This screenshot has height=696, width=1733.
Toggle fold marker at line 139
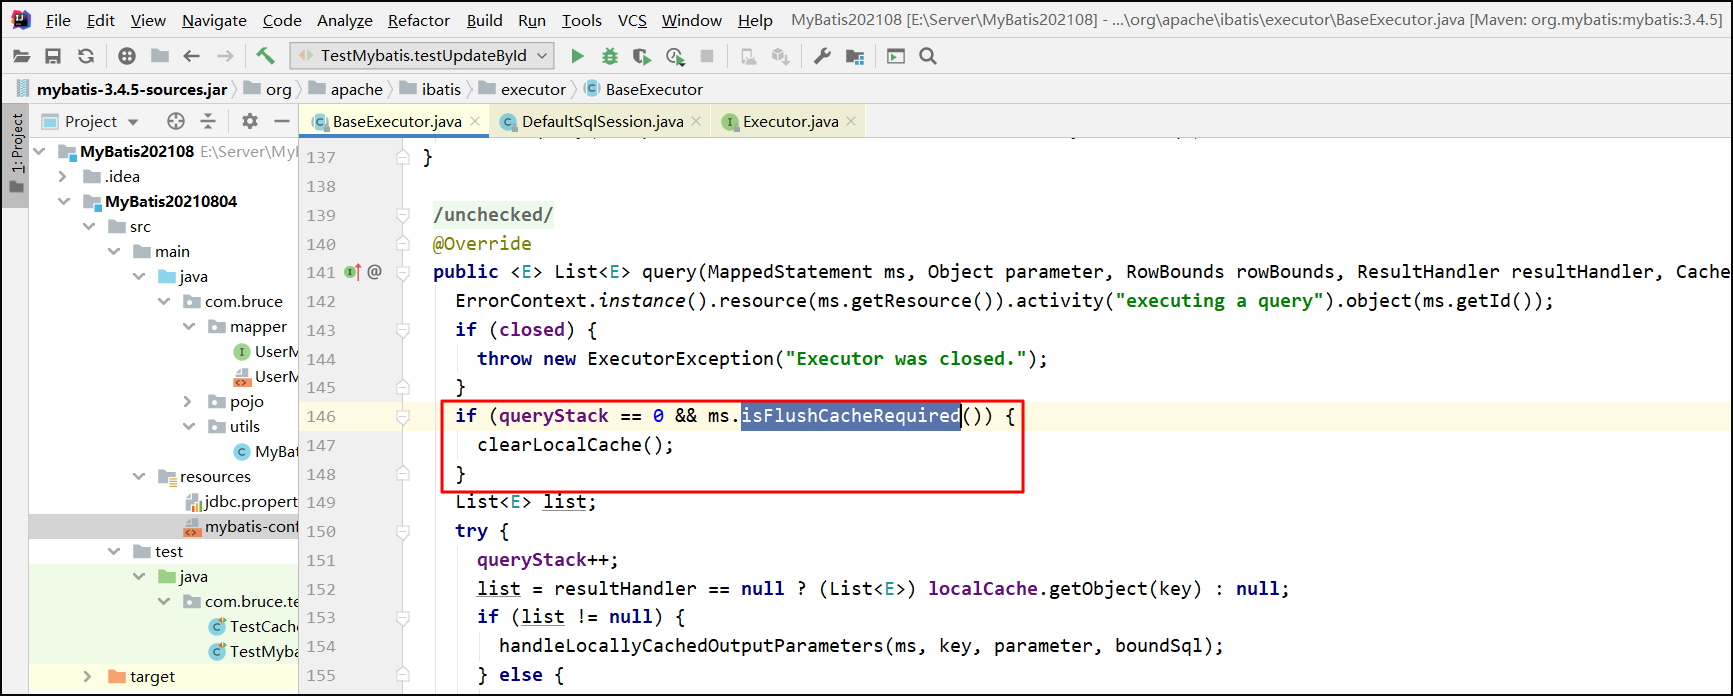coord(403,215)
